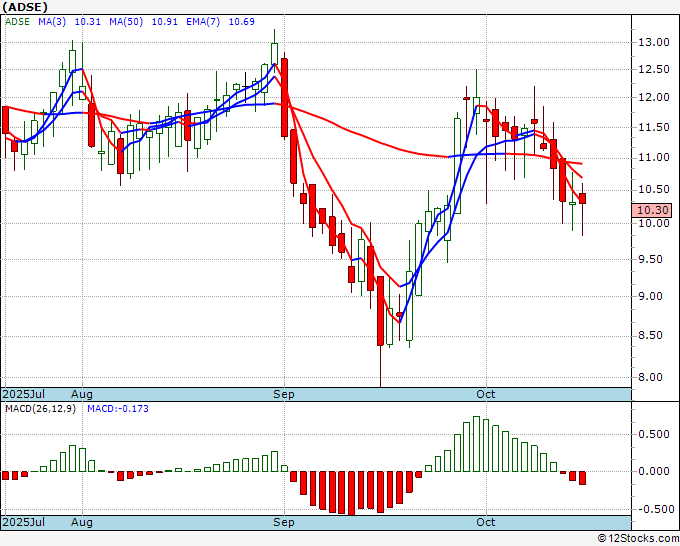Image resolution: width=680 pixels, height=546 pixels.
Task: Click 2025Jul on the MACD panel axis
Action: tap(24, 522)
